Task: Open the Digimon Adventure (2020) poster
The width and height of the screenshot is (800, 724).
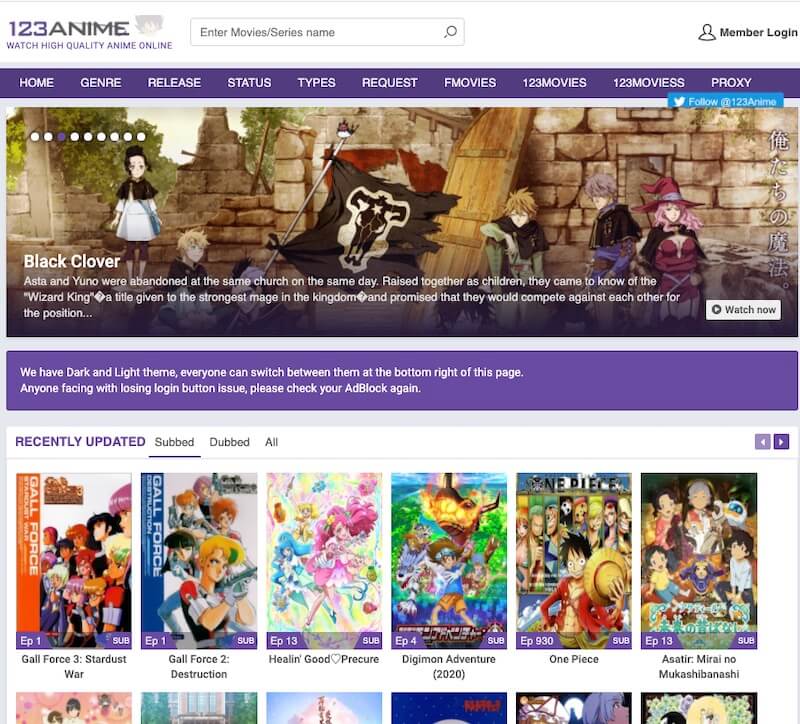Action: [449, 561]
